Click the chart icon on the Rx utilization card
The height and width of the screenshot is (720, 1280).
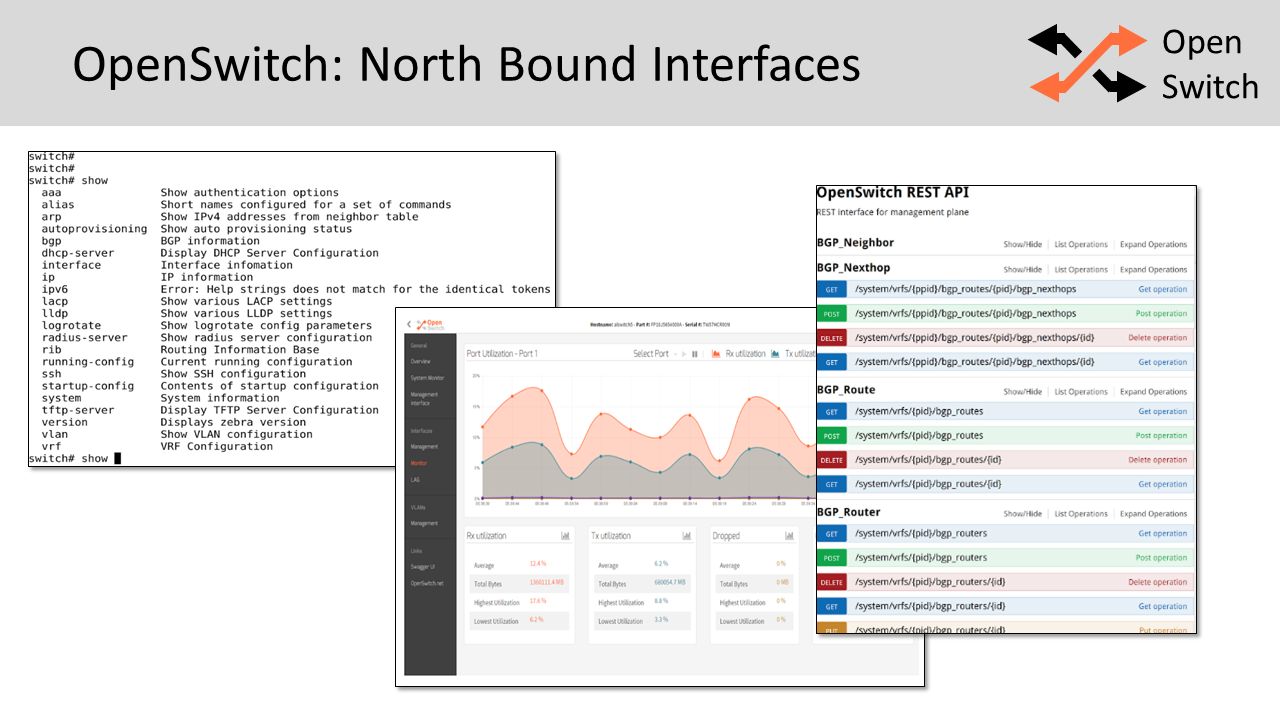click(x=566, y=536)
